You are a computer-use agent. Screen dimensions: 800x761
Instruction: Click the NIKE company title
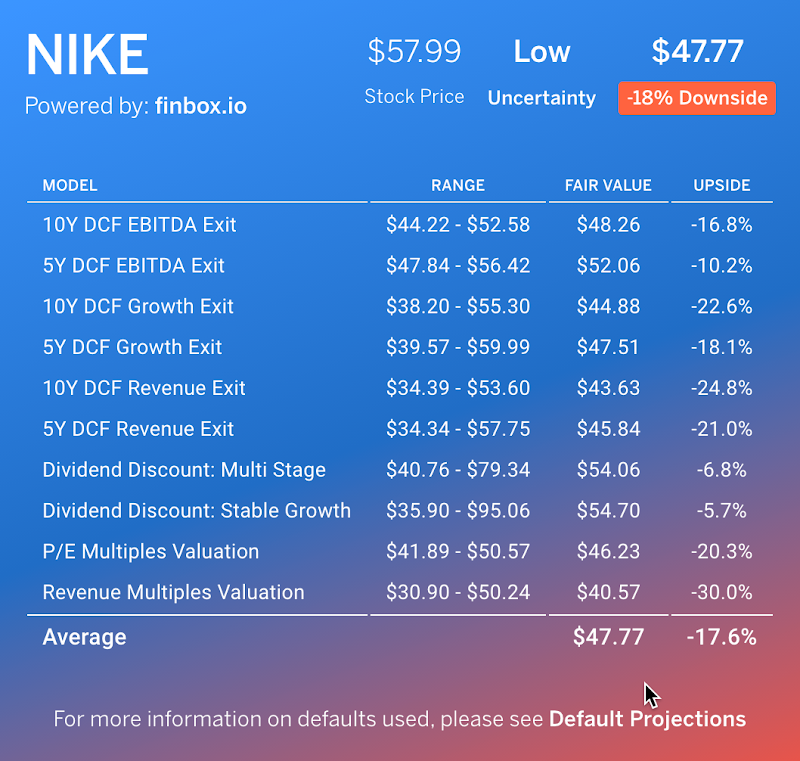click(x=87, y=55)
